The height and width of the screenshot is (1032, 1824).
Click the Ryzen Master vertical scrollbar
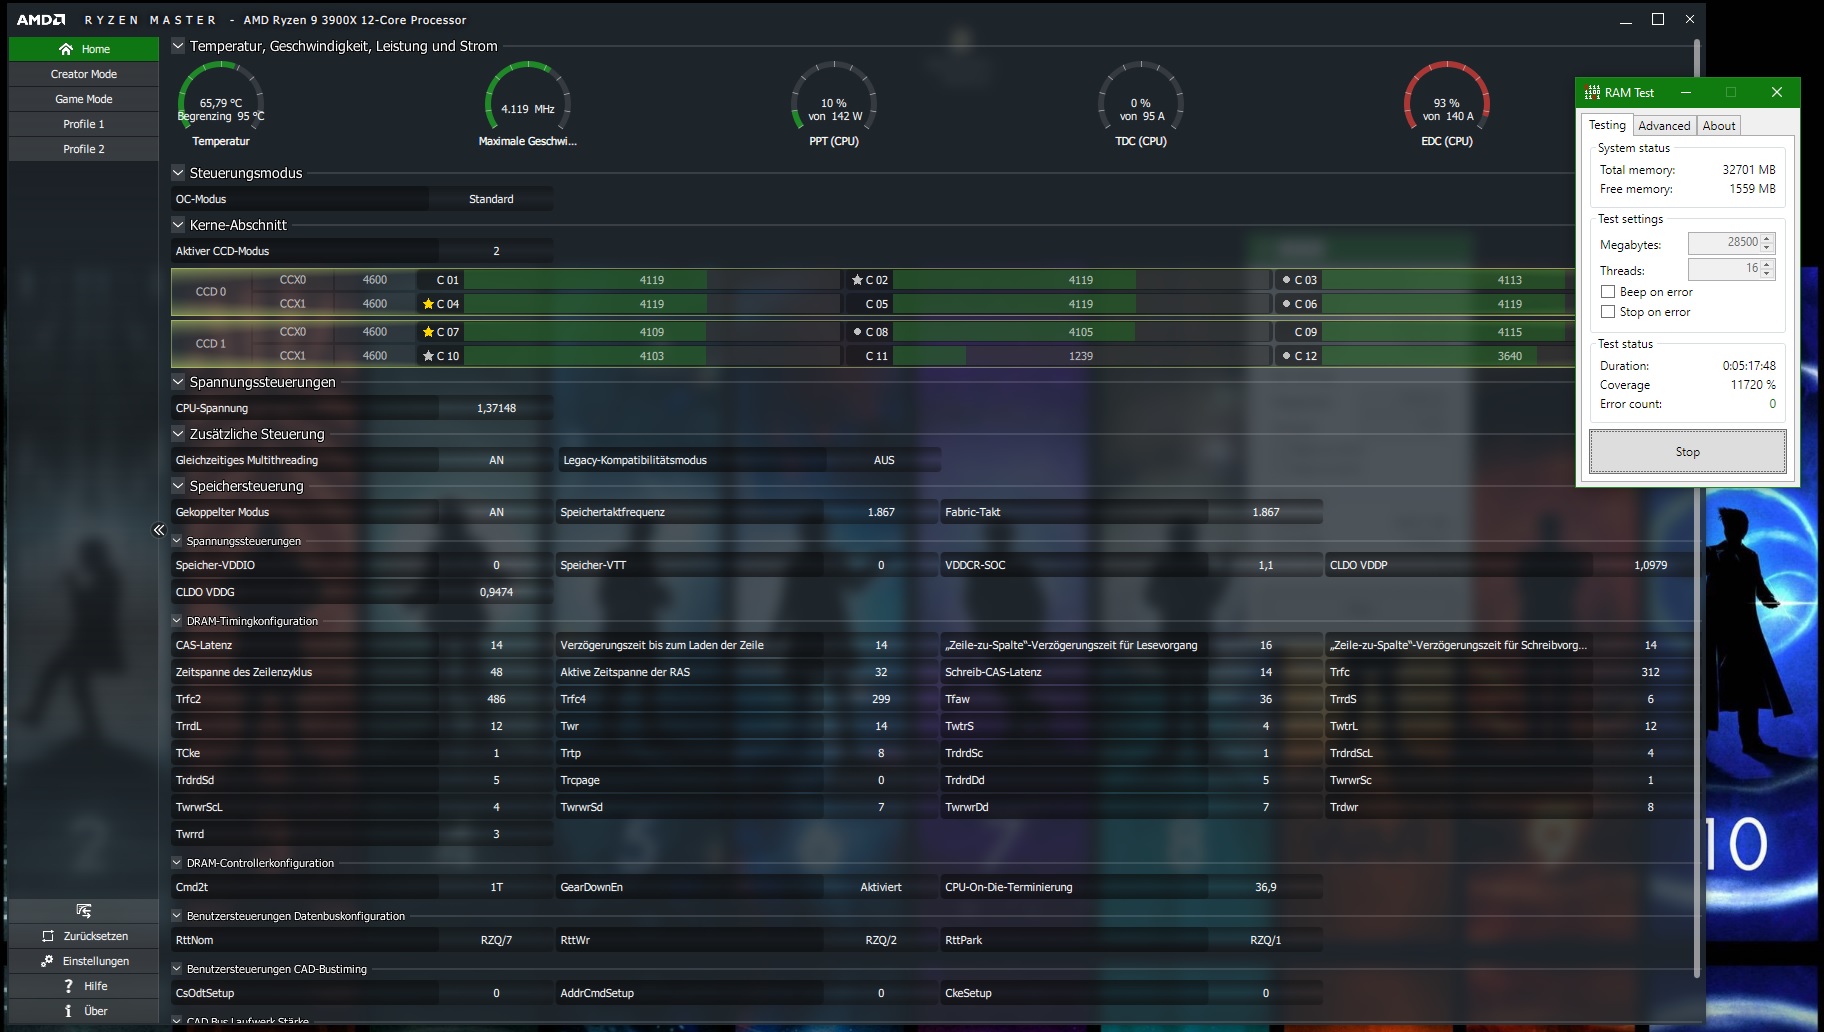[1697, 508]
